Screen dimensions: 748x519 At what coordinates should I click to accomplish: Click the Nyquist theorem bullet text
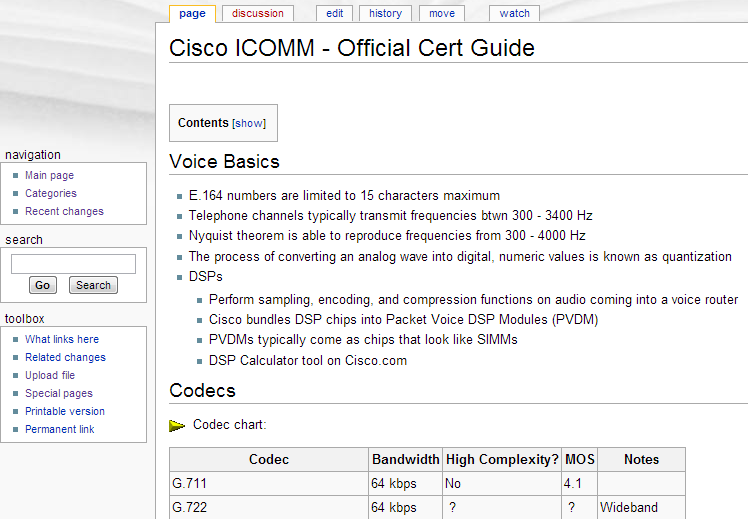point(387,236)
